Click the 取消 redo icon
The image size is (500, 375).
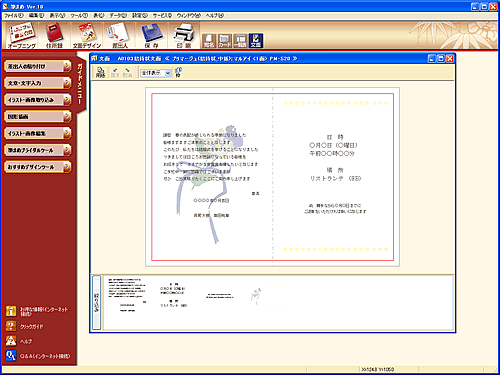point(127,72)
